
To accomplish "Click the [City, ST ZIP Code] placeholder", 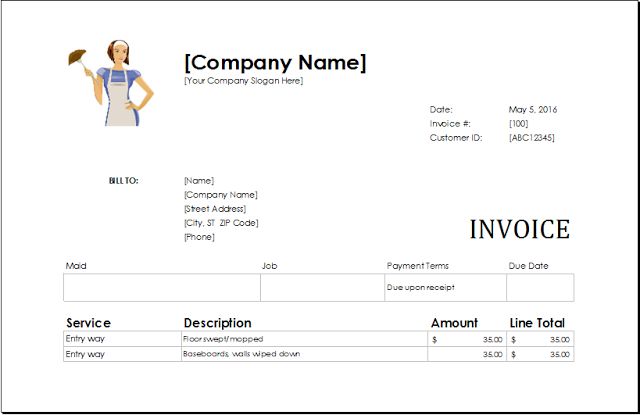I will (x=221, y=223).
